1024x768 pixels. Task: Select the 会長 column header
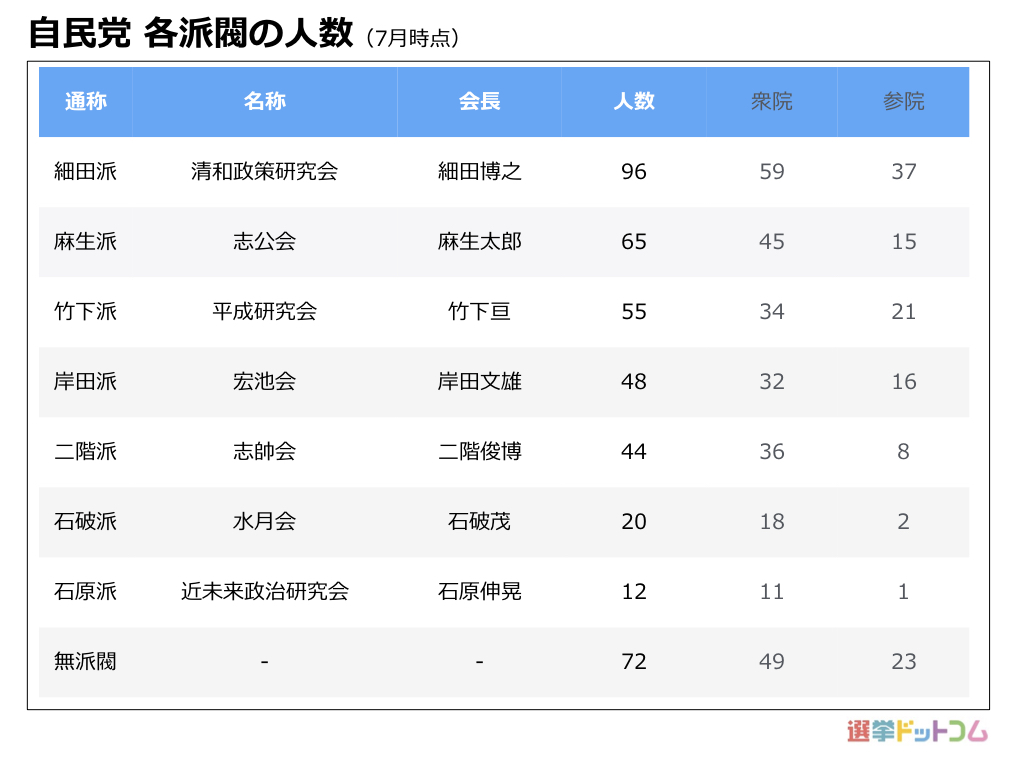[479, 101]
